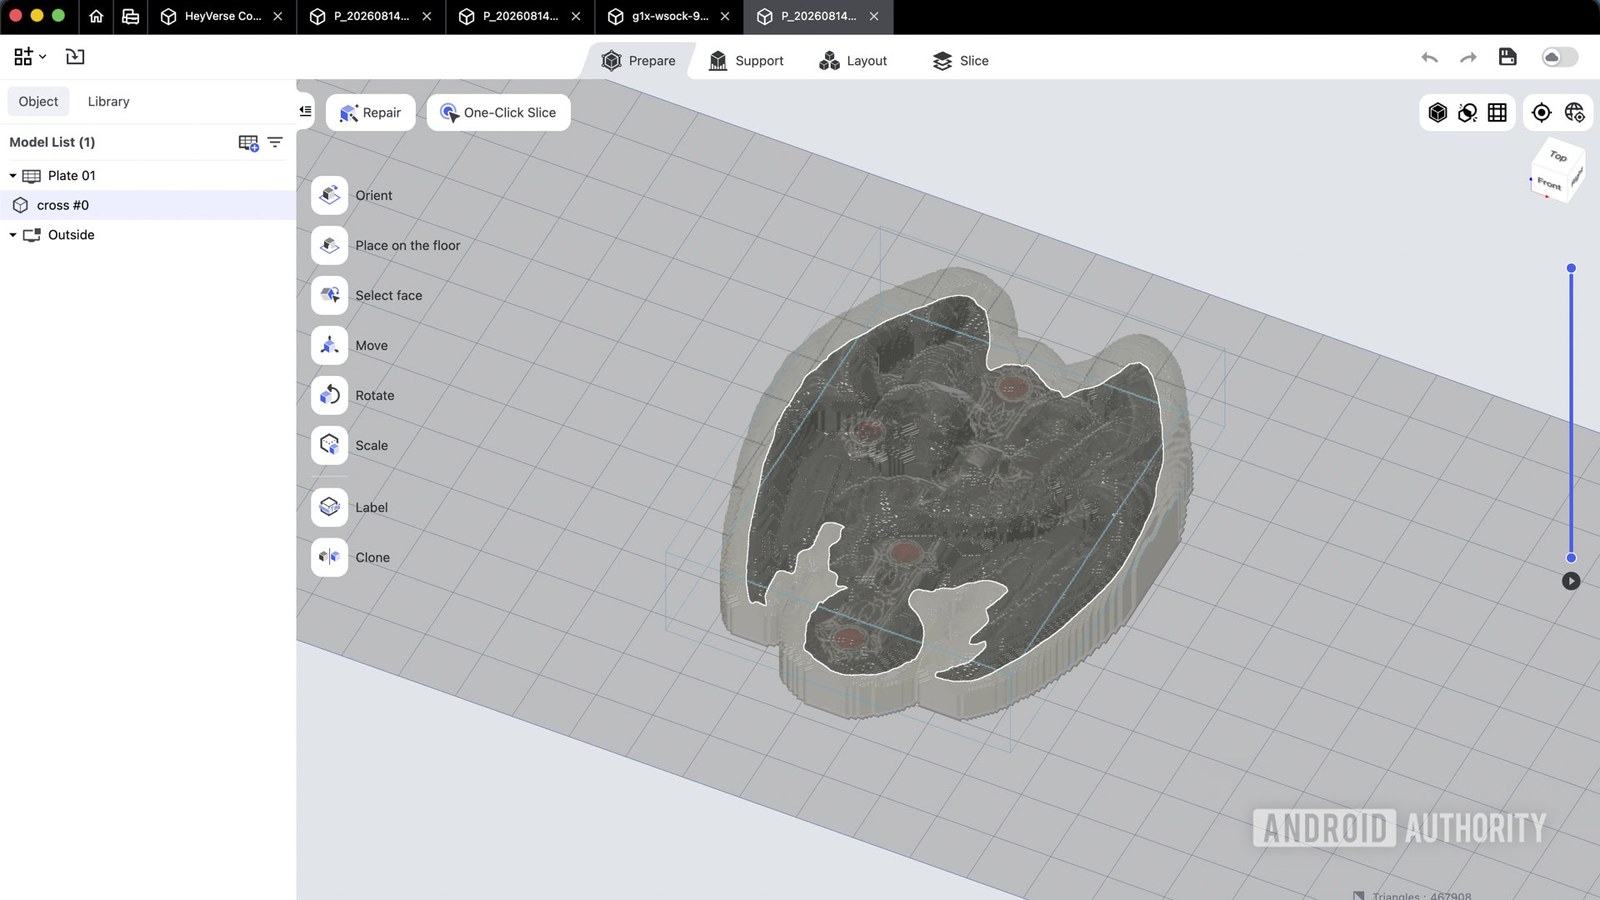Click the Repair button
1600x900 pixels.
click(370, 113)
